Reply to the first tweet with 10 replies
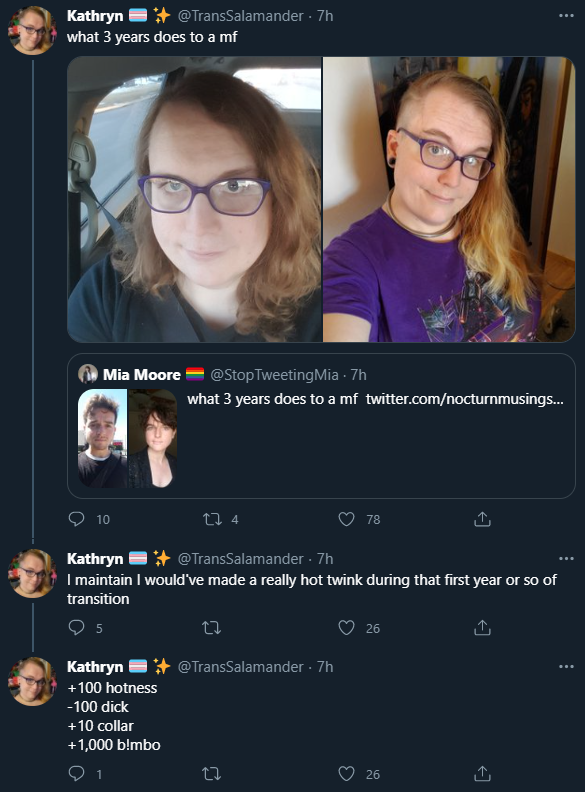The width and height of the screenshot is (585, 792). click(x=76, y=519)
